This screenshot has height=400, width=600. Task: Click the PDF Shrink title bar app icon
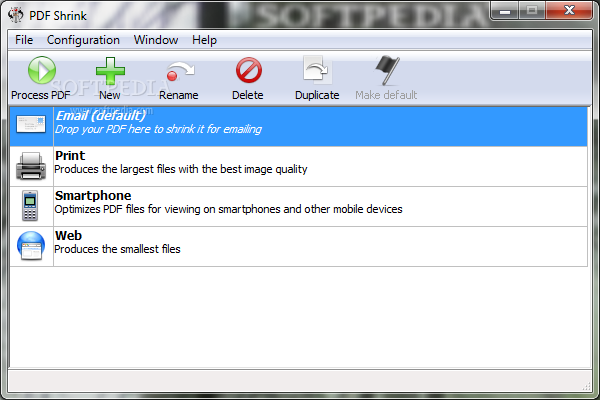pos(16,15)
